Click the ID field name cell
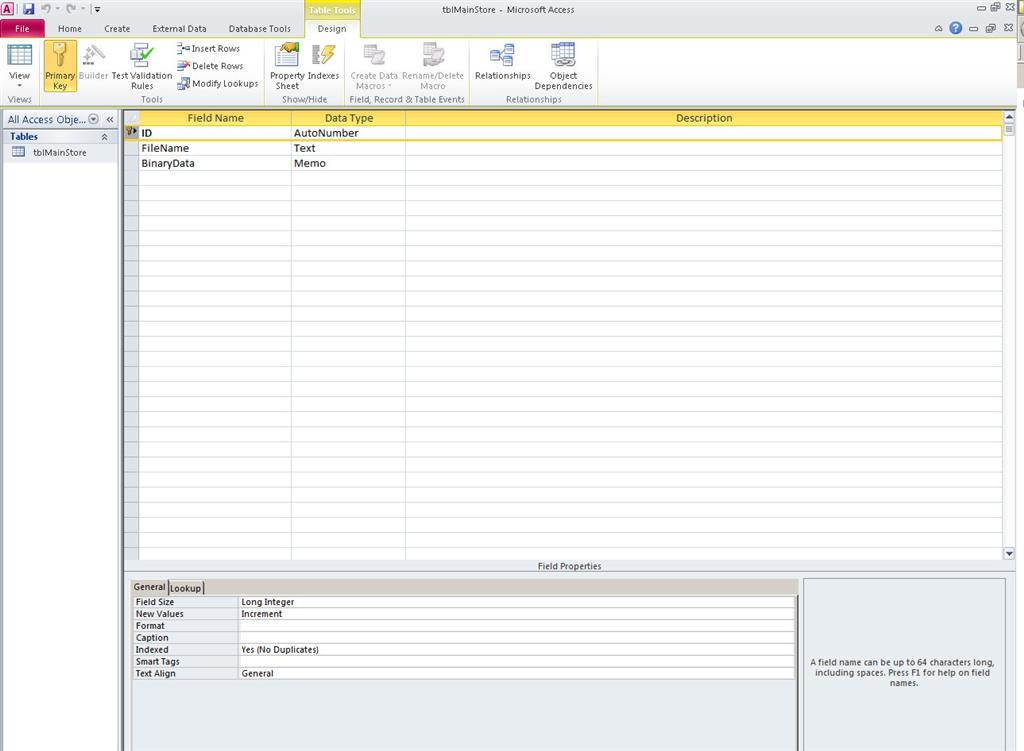Image resolution: width=1024 pixels, height=751 pixels. 215,133
